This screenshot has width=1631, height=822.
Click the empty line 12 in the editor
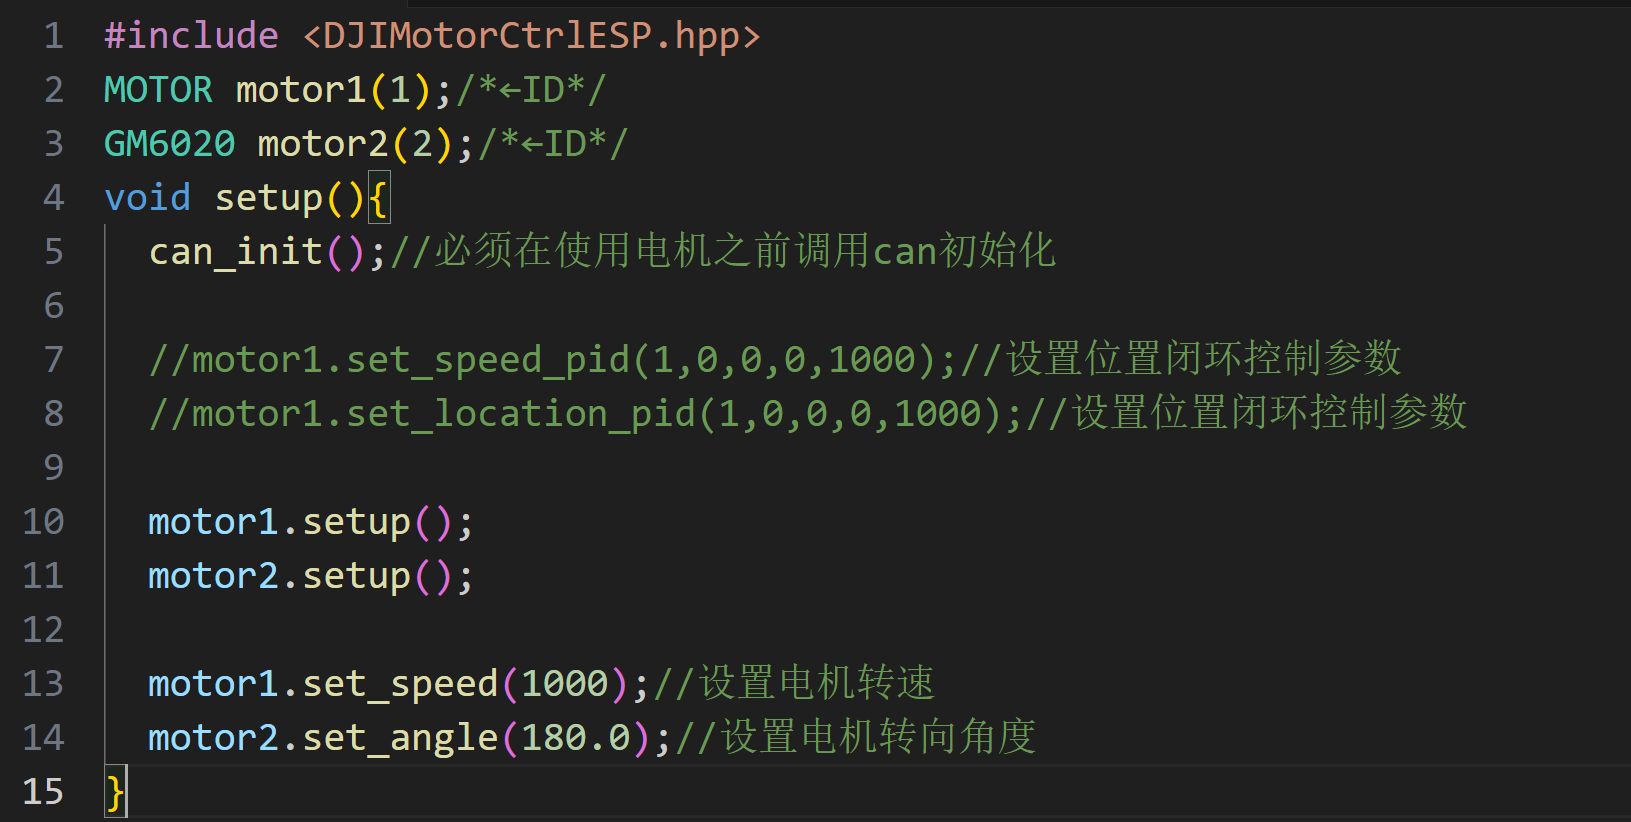pyautogui.click(x=866, y=630)
